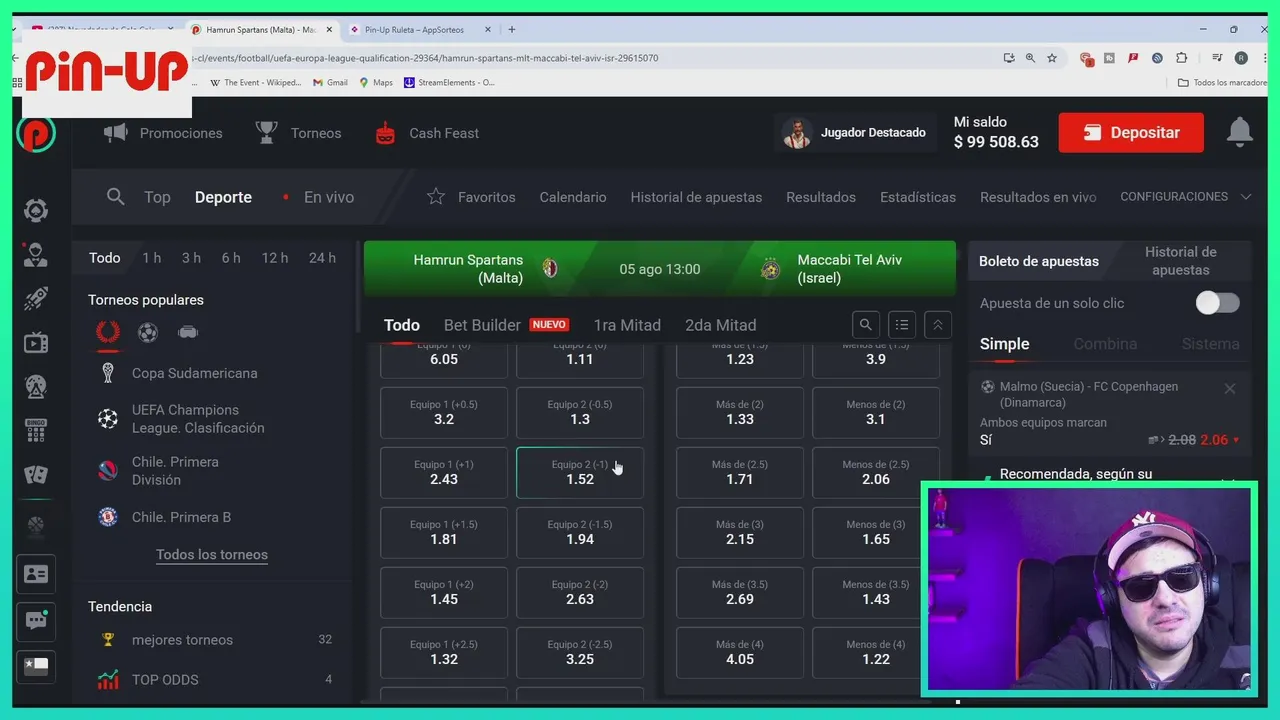Open playing cards icon in left sidebar
The width and height of the screenshot is (1280, 720).
(x=36, y=475)
